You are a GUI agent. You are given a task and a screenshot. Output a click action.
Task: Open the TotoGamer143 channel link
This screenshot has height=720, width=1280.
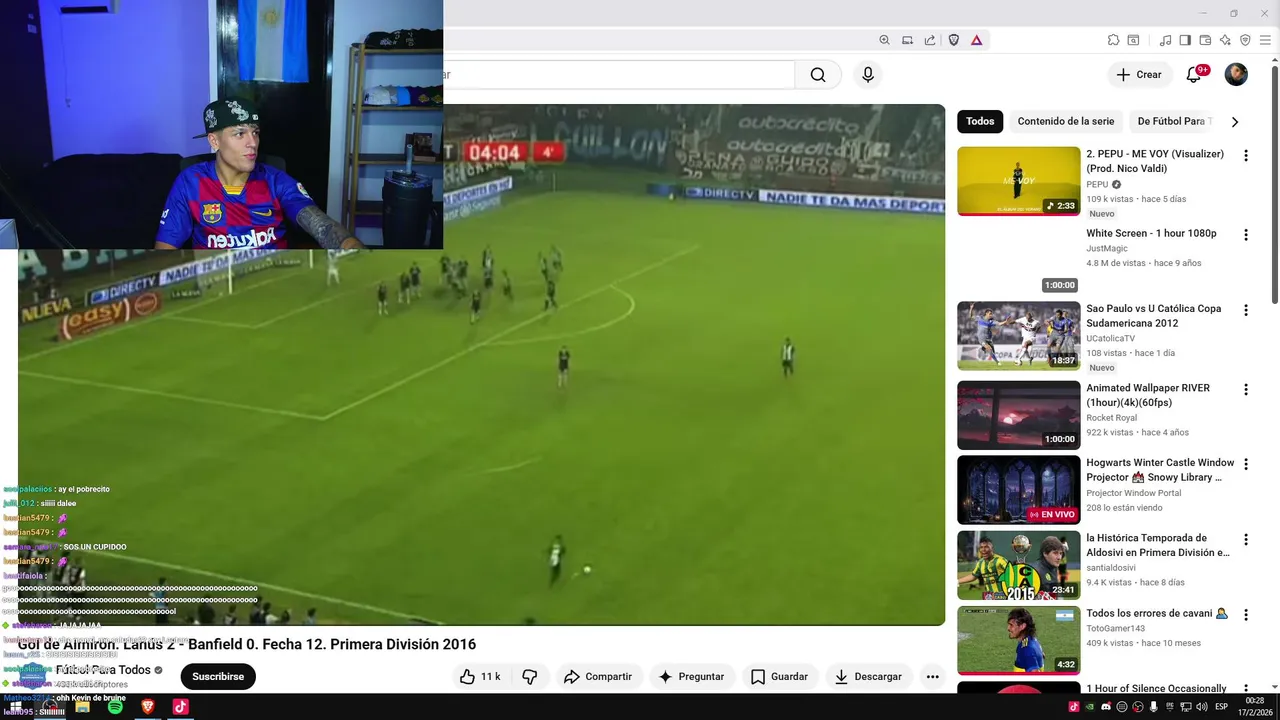[x=1116, y=628]
